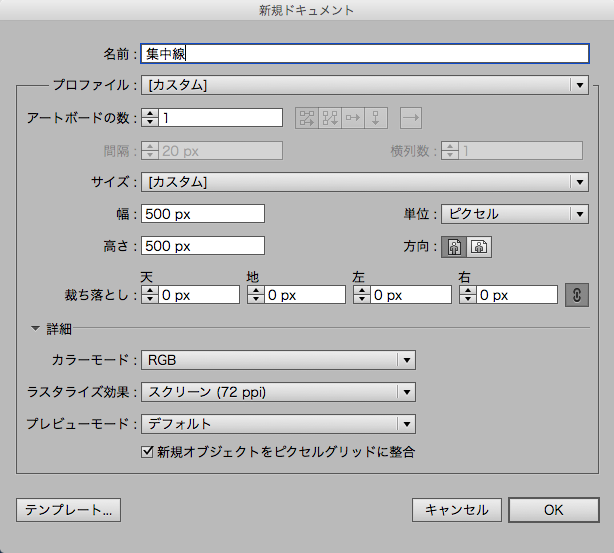Choose the portrait orientation icon
This screenshot has height=553, width=614.
454,247
